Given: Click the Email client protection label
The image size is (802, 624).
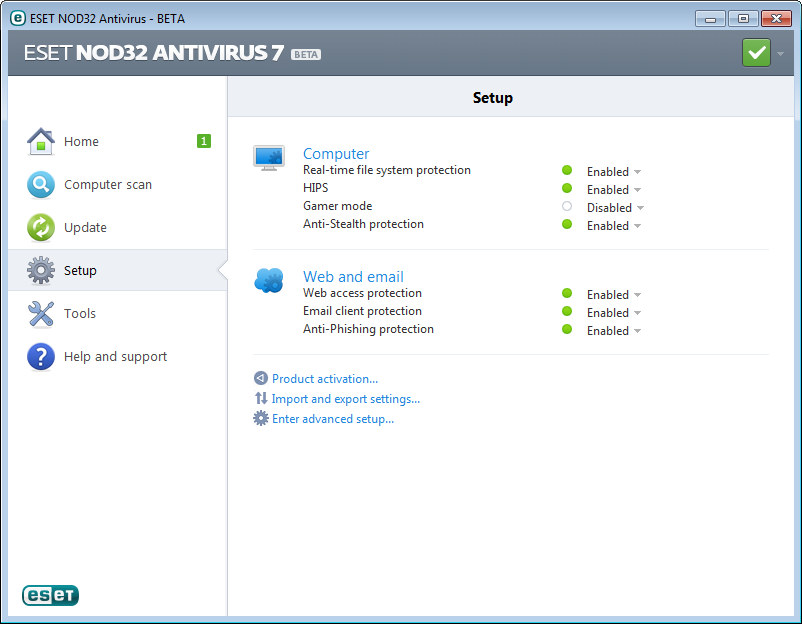Looking at the screenshot, I should (x=362, y=311).
